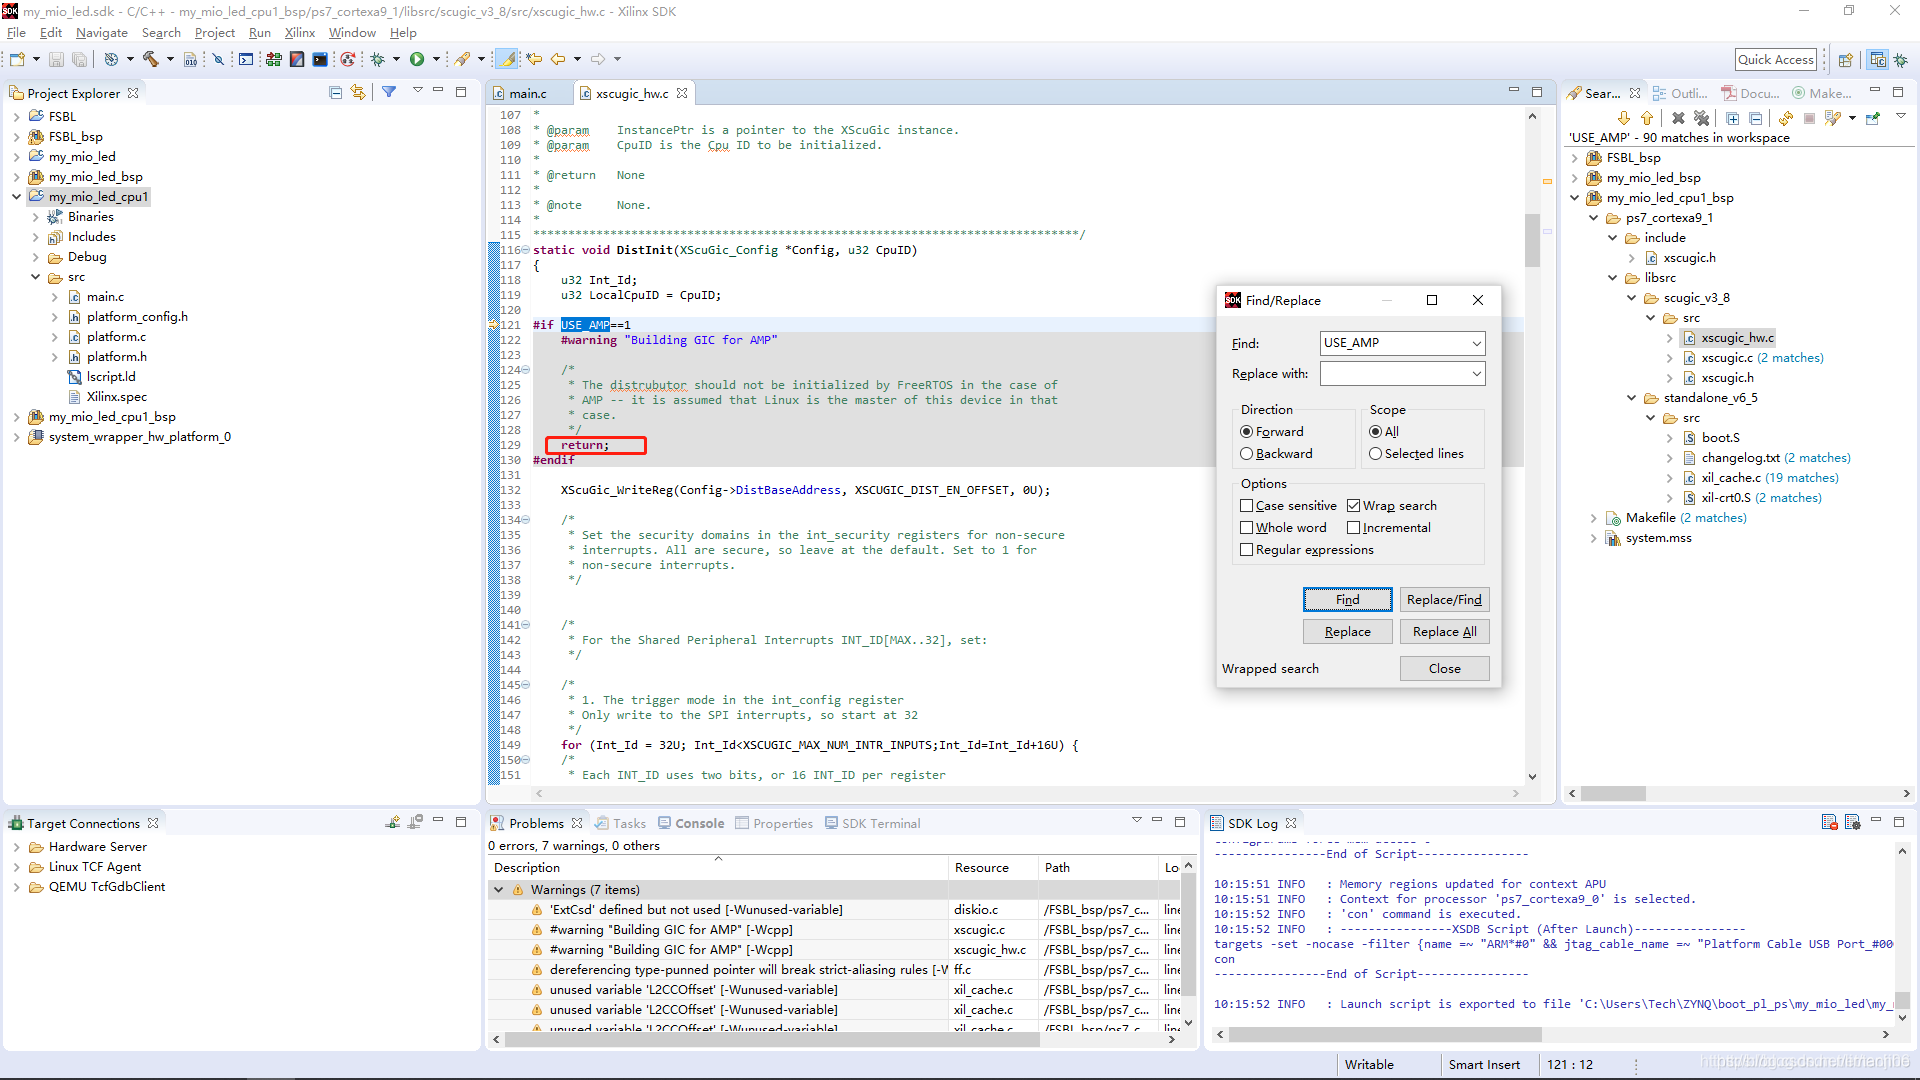Click the Replace All button
Screen dimensions: 1920x1080
click(x=1443, y=632)
